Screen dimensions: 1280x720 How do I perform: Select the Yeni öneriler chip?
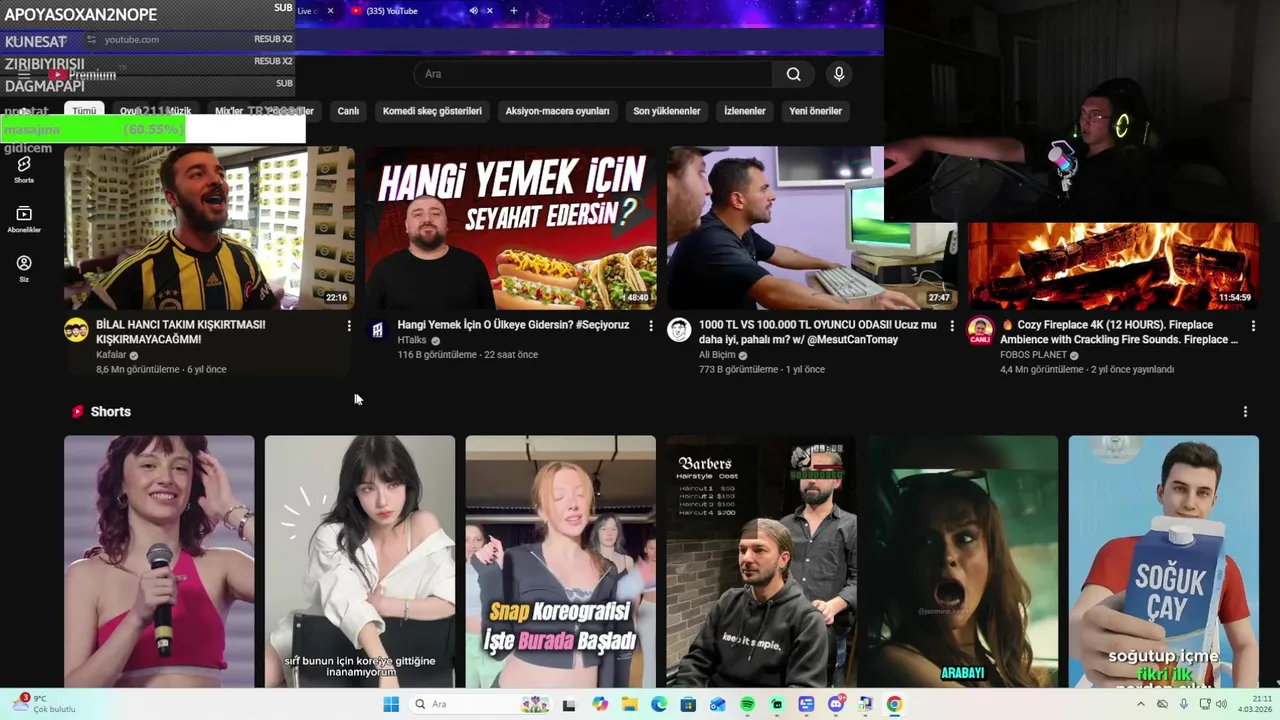pyautogui.click(x=815, y=111)
